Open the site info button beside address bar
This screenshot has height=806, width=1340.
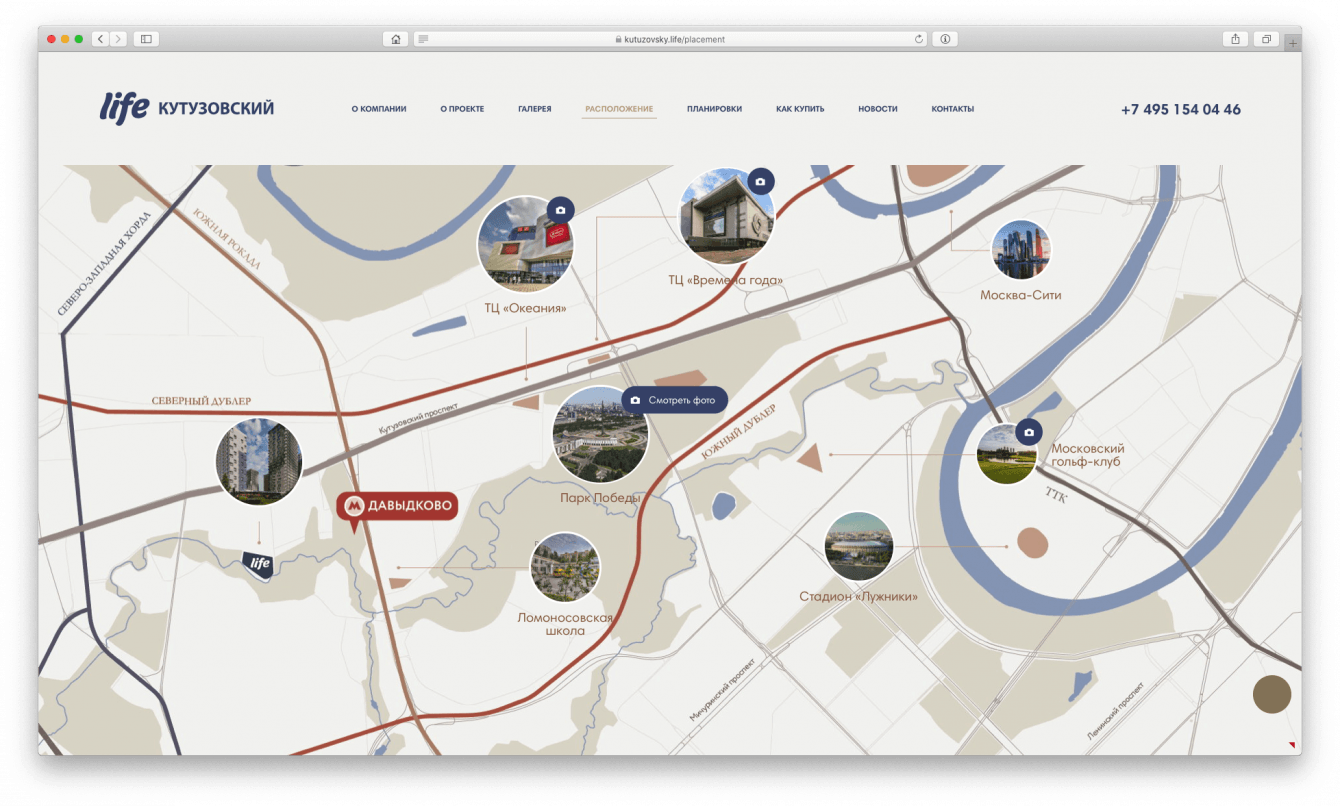pos(944,39)
